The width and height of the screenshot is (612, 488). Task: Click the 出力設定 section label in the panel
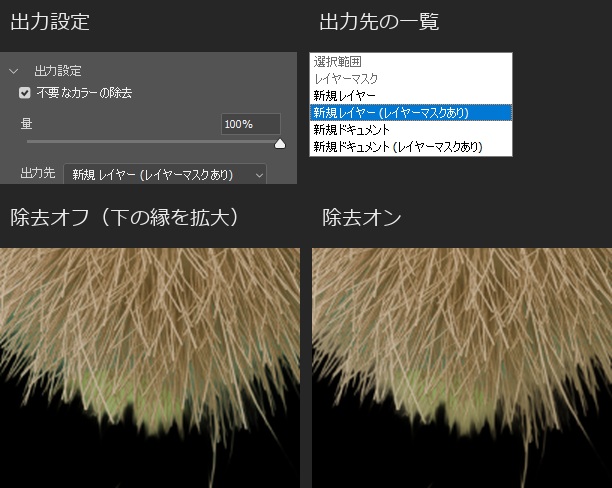58,71
